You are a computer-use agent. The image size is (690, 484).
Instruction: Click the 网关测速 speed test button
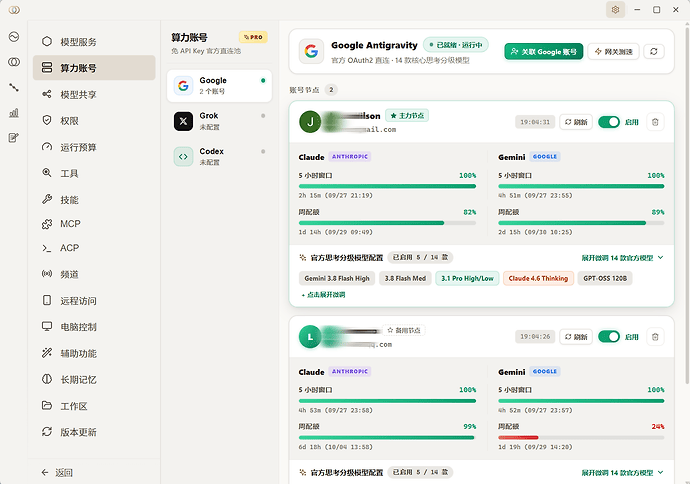coord(613,51)
